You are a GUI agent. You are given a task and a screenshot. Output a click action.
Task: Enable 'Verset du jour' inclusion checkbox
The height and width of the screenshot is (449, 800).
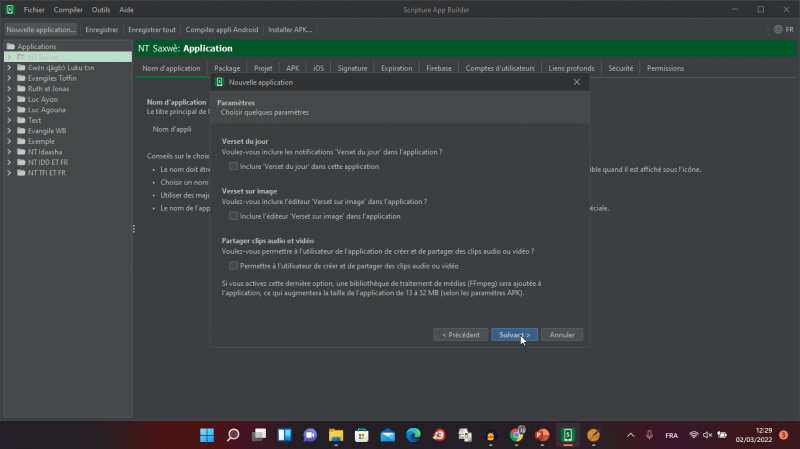click(234, 166)
